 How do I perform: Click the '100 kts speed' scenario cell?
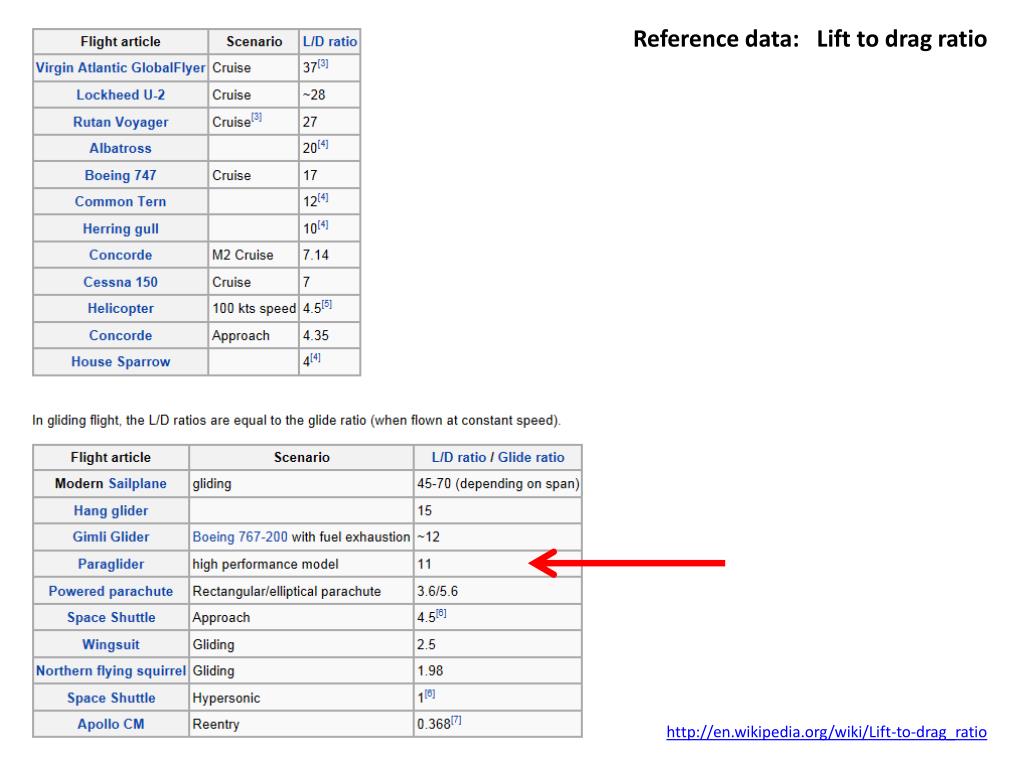pyautogui.click(x=254, y=309)
